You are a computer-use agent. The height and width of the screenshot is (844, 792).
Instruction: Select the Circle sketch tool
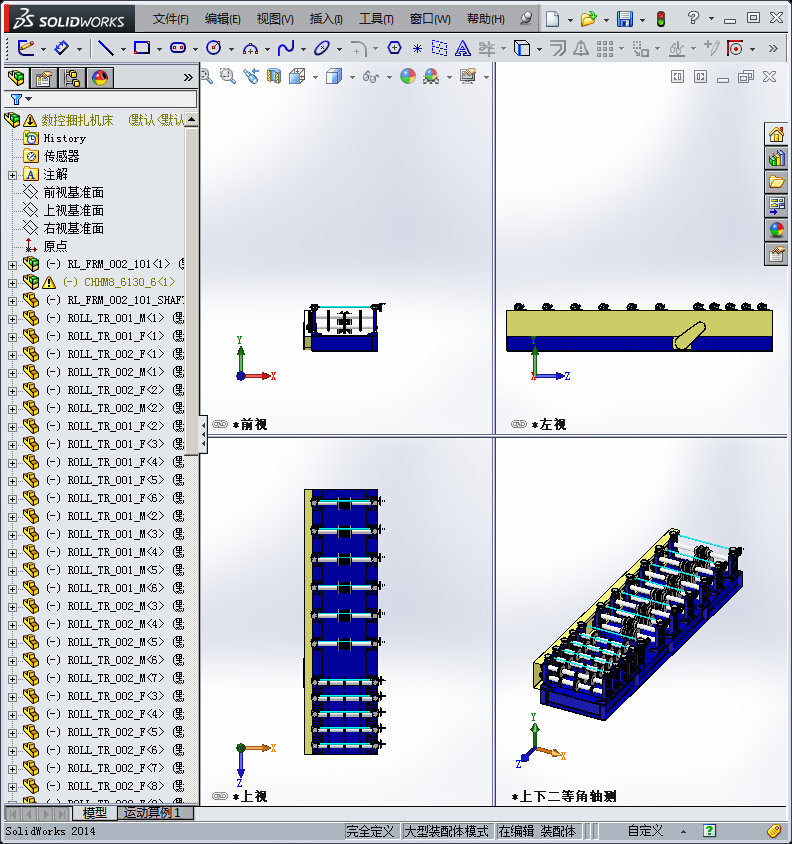click(214, 48)
